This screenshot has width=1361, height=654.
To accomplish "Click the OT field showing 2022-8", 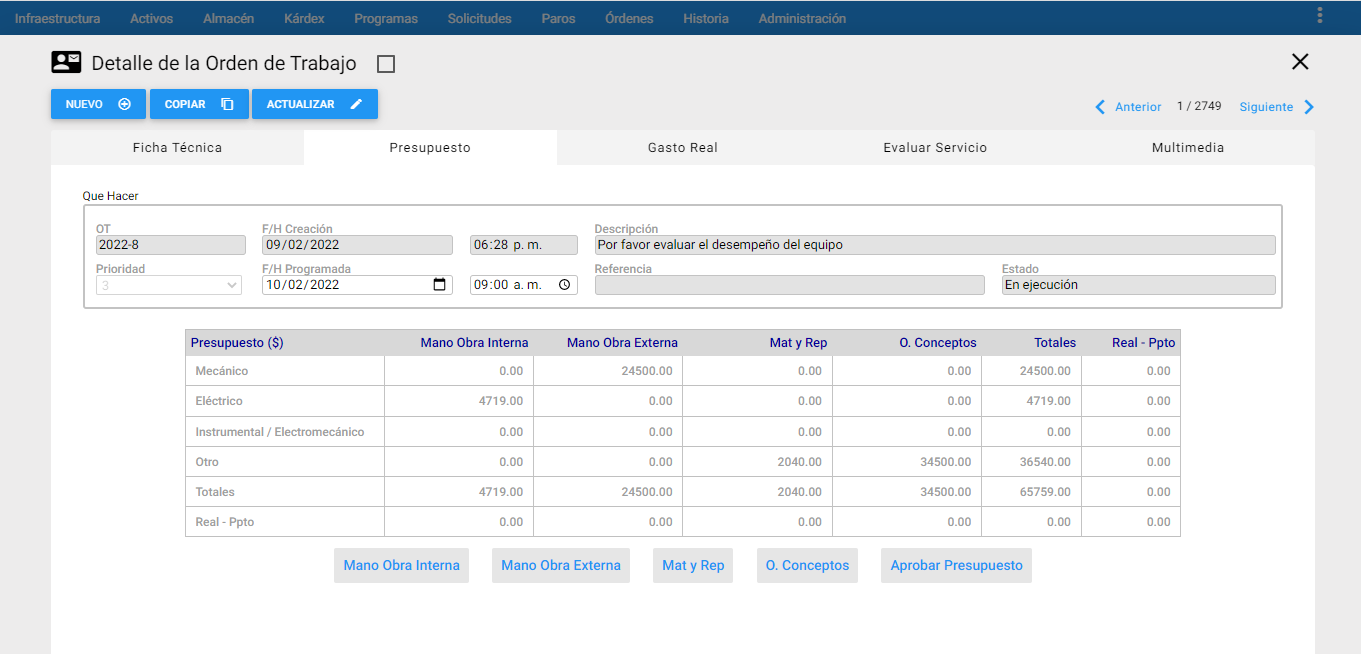I will click(x=170, y=245).
